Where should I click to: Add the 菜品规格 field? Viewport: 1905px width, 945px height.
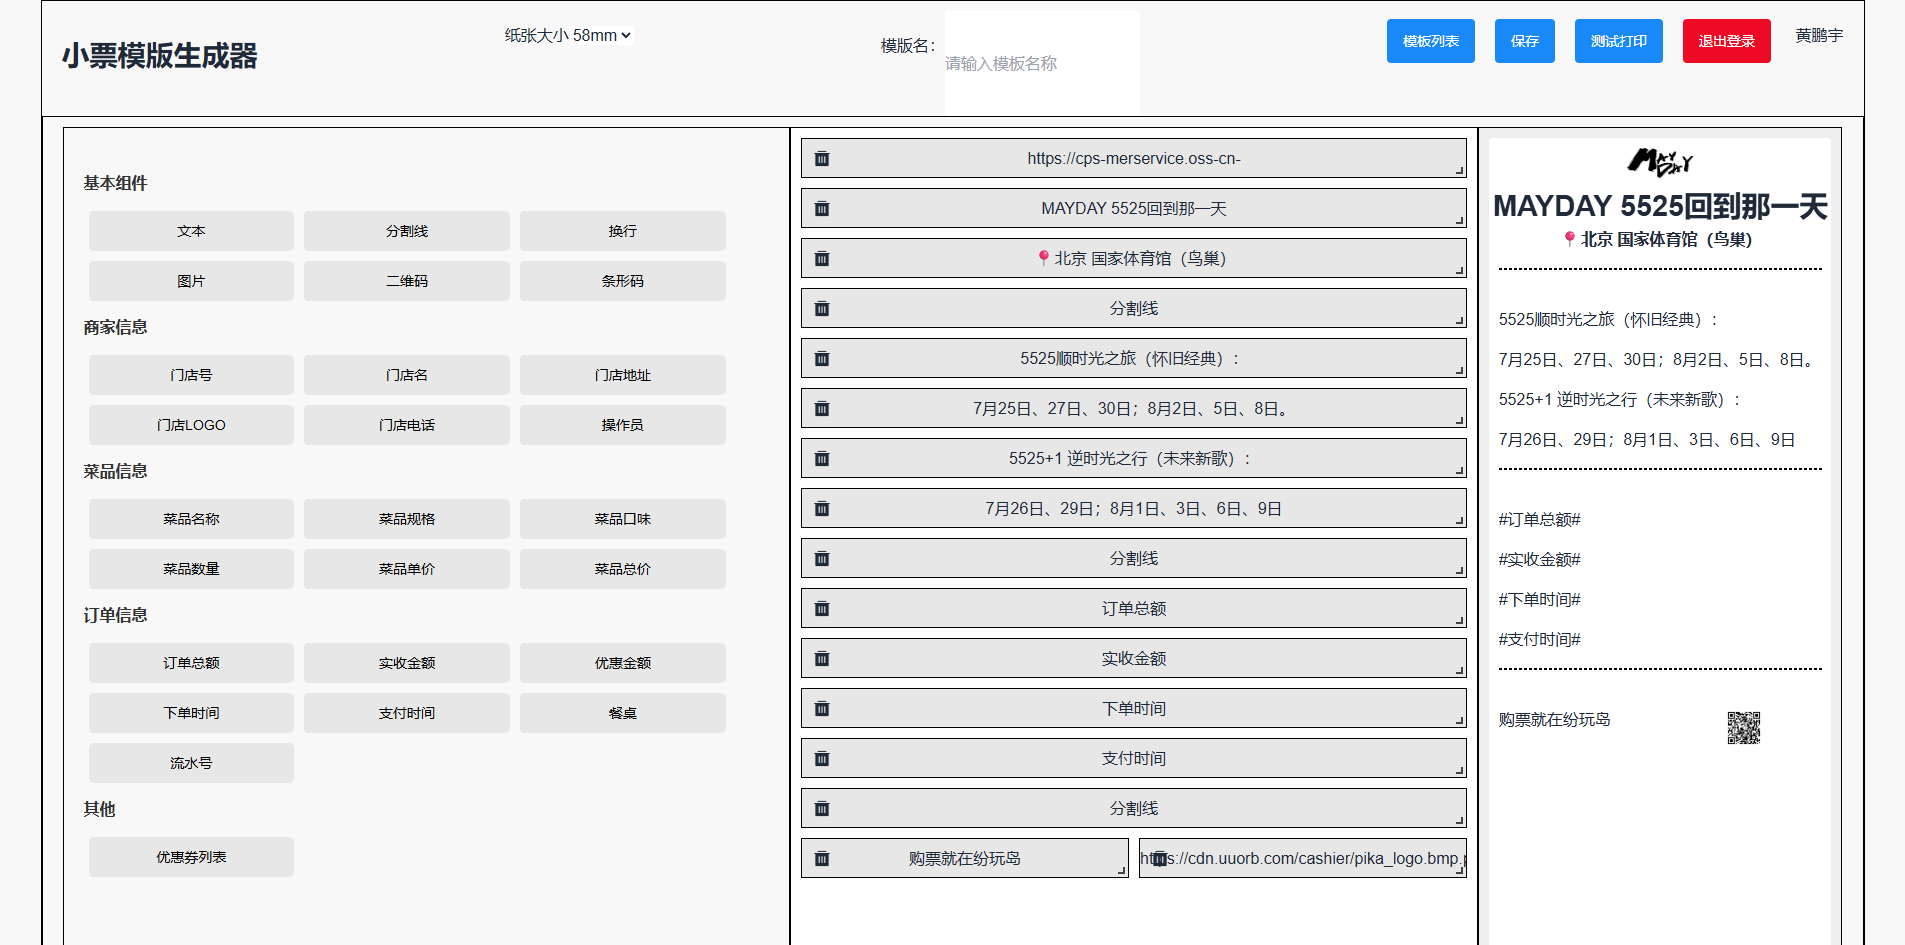(x=407, y=519)
